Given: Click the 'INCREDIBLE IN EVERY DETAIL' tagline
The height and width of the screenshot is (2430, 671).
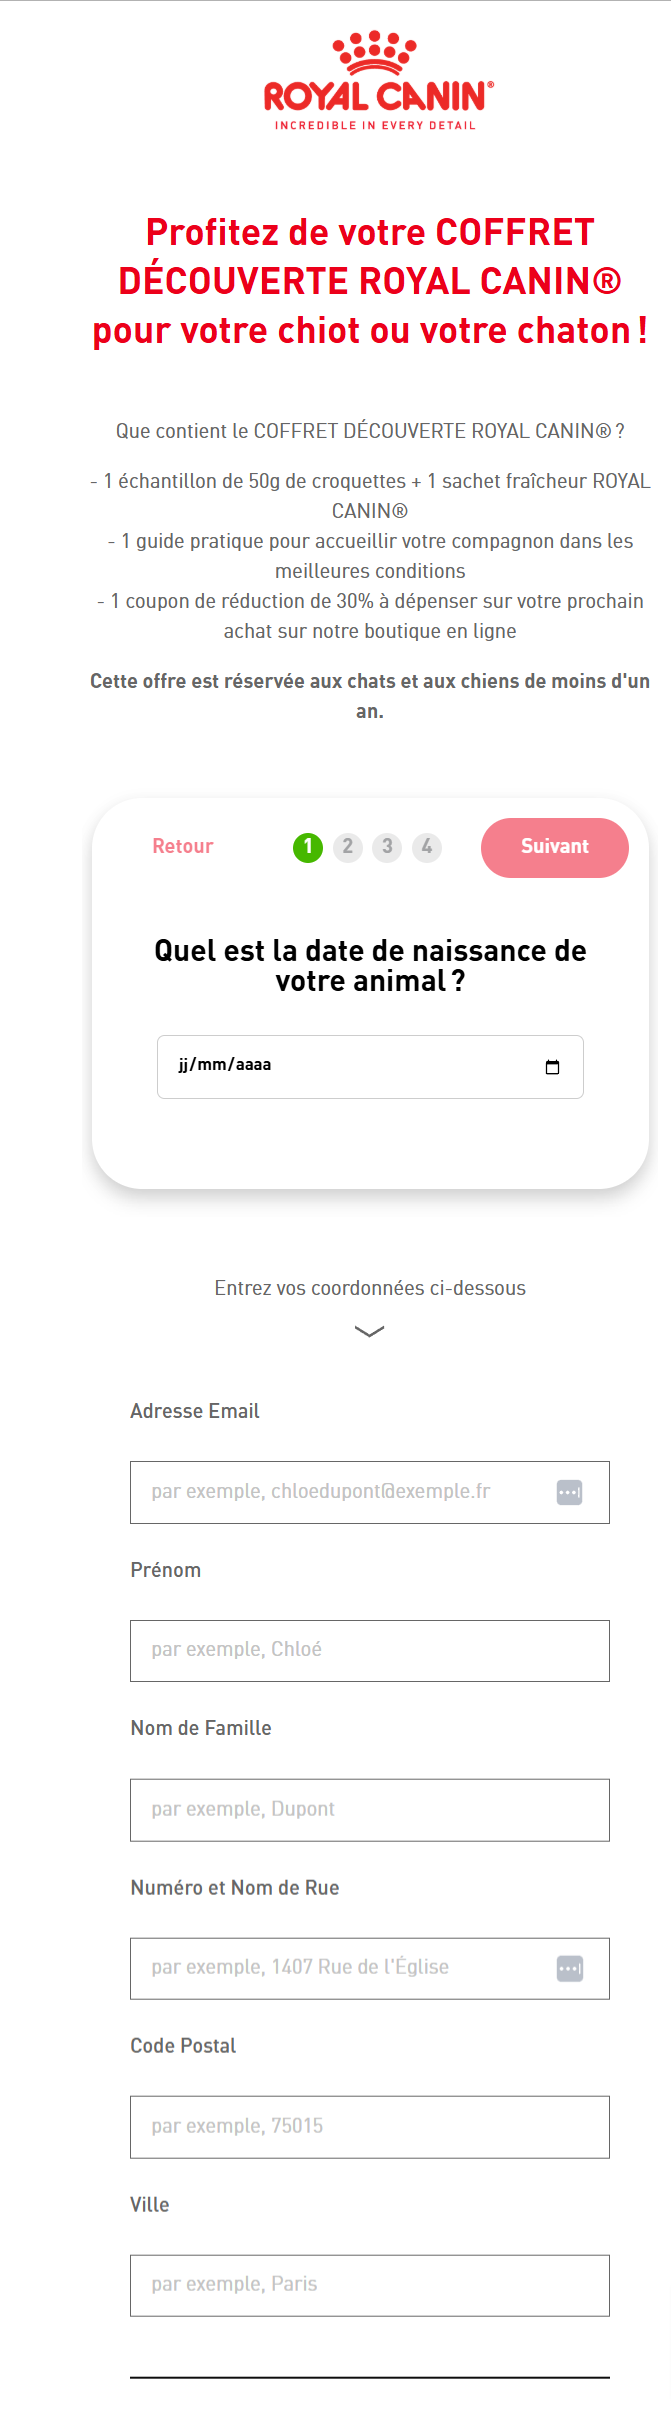Looking at the screenshot, I should click(x=374, y=125).
